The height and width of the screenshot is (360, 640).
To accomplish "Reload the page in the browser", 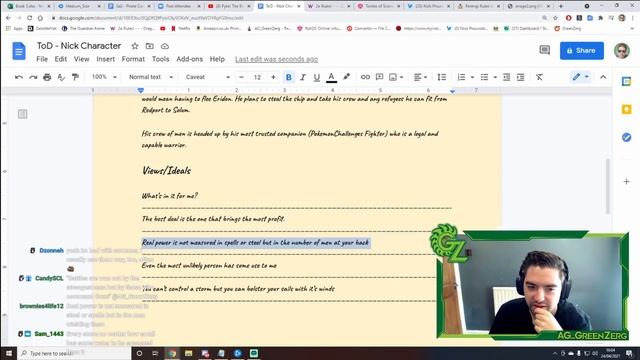I will click(29, 18).
